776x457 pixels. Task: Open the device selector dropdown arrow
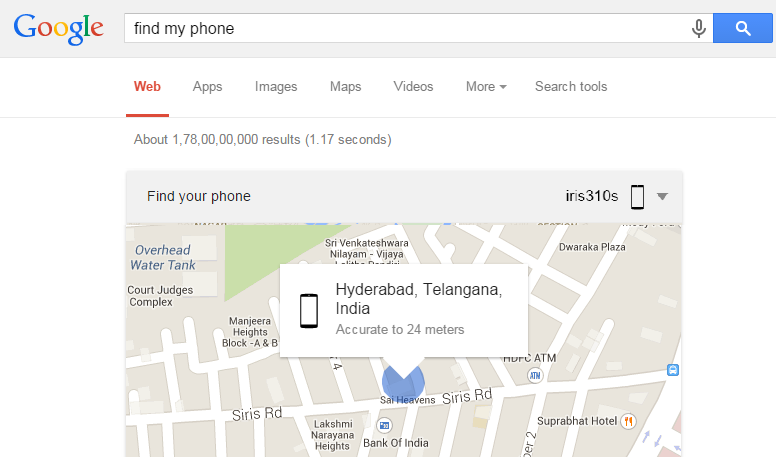(662, 197)
